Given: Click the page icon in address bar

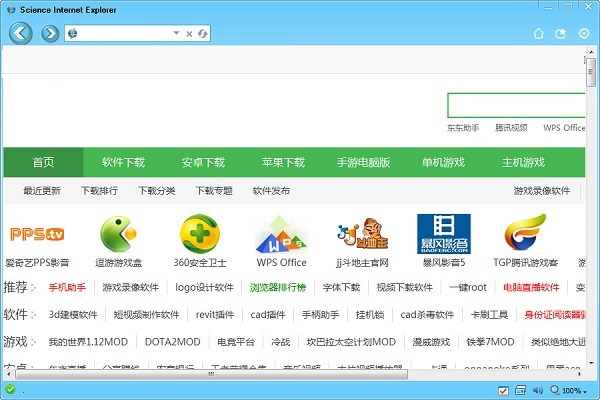Looking at the screenshot, I should 72,34.
